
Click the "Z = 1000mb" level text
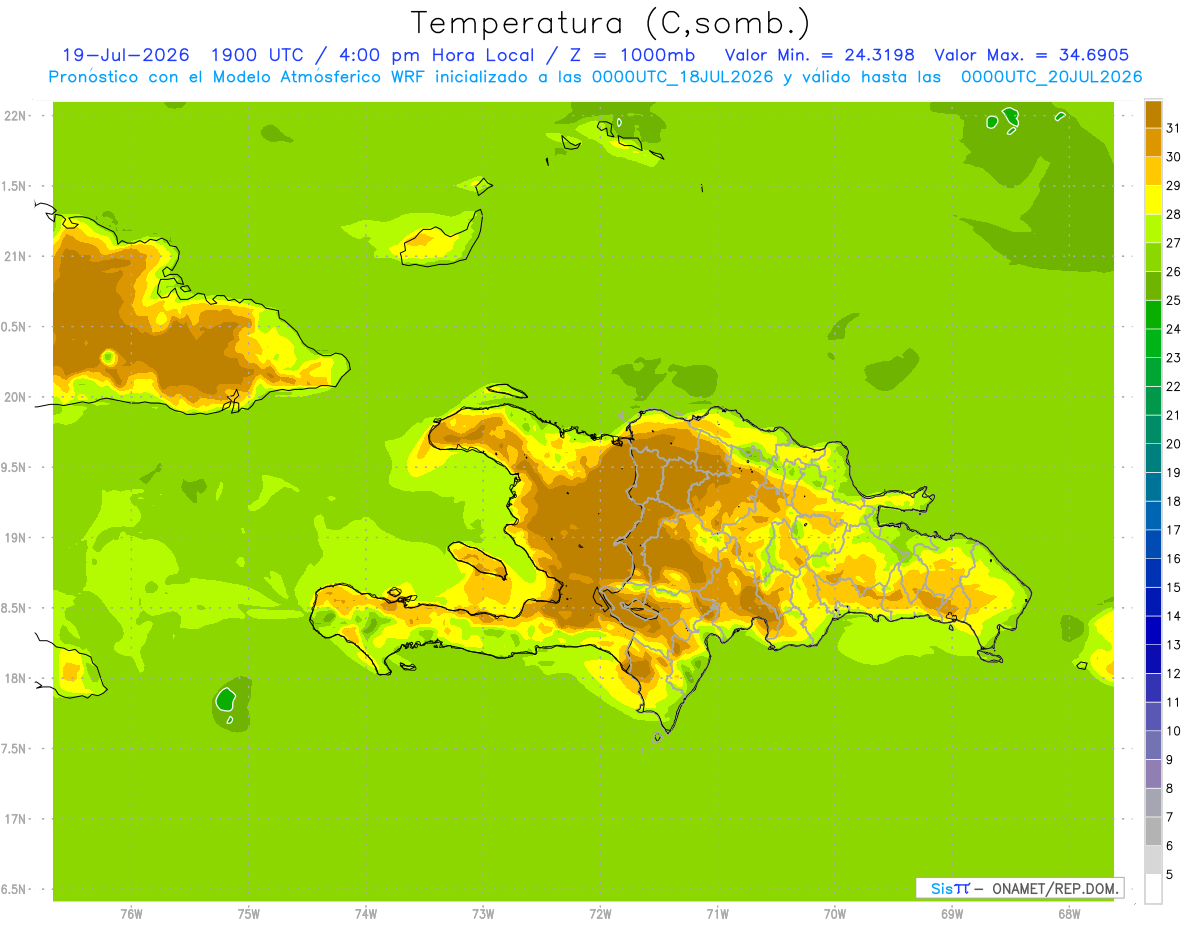click(633, 55)
